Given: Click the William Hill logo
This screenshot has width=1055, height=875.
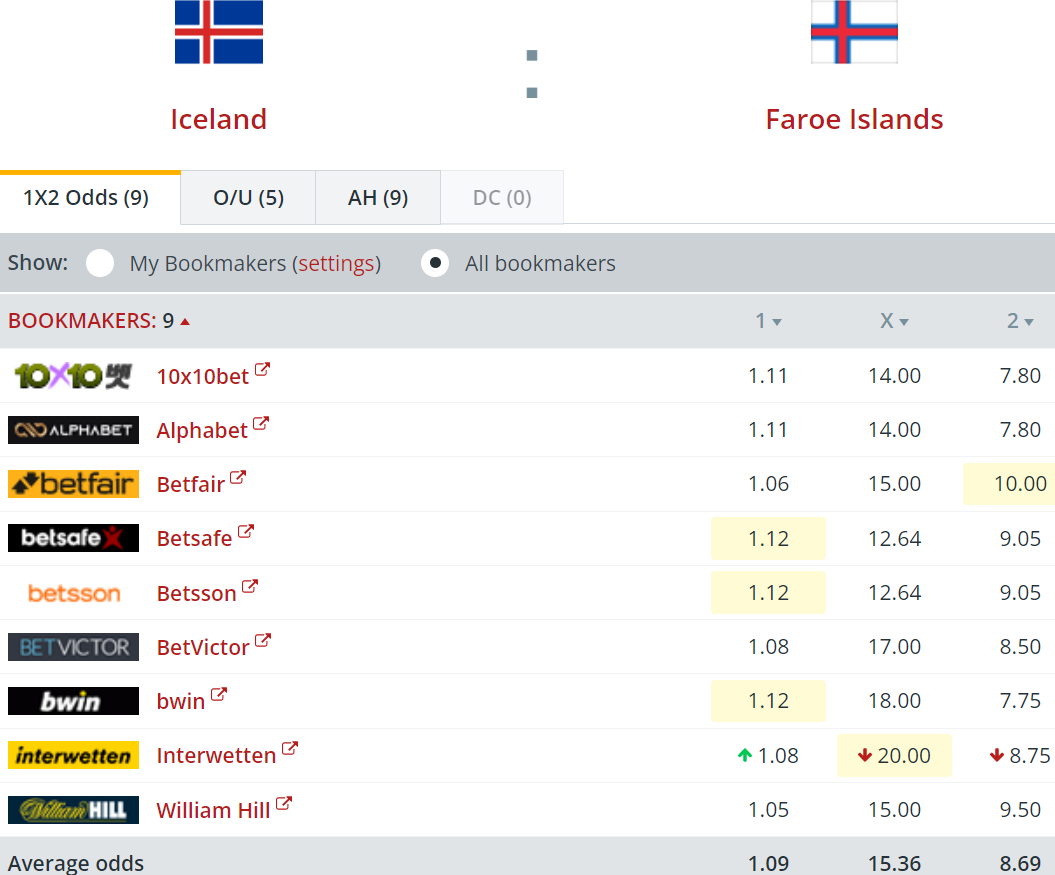Looking at the screenshot, I should point(73,810).
